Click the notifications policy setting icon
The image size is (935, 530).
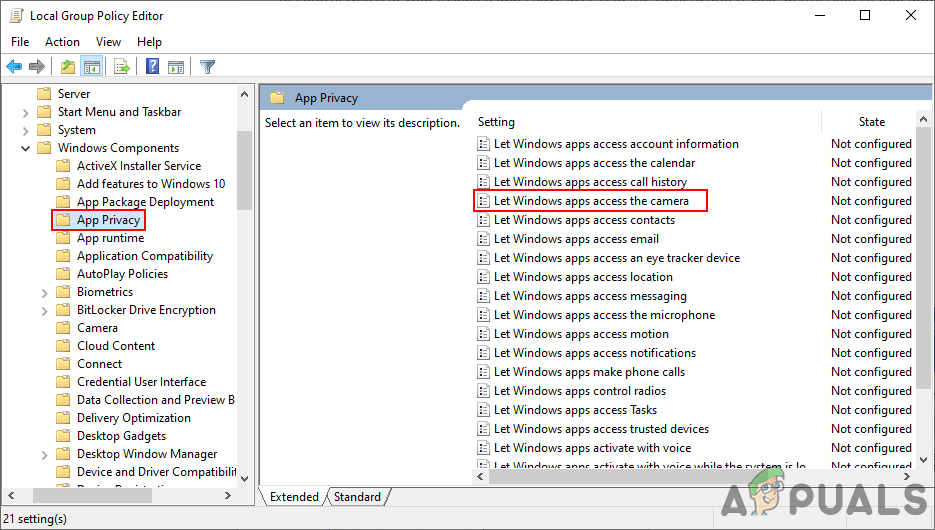tap(484, 353)
